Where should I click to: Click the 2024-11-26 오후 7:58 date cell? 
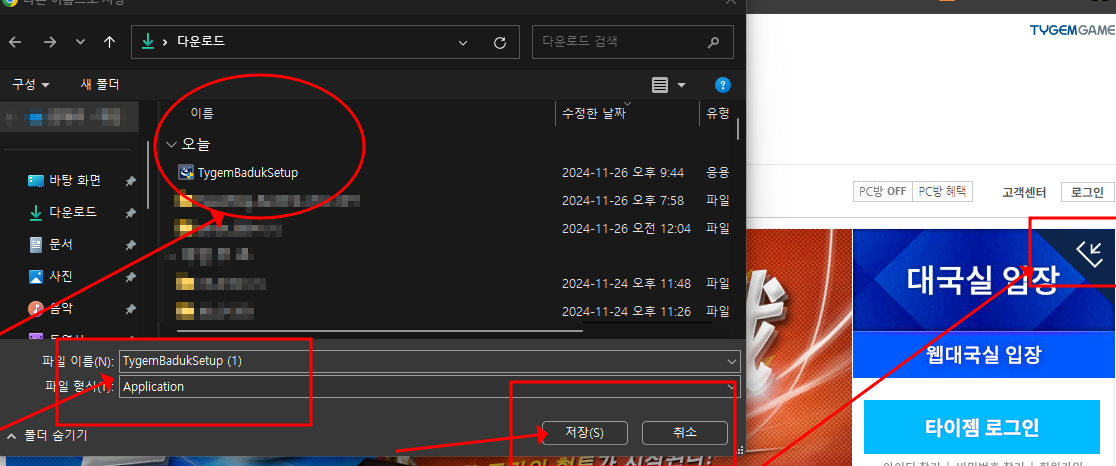coord(623,201)
